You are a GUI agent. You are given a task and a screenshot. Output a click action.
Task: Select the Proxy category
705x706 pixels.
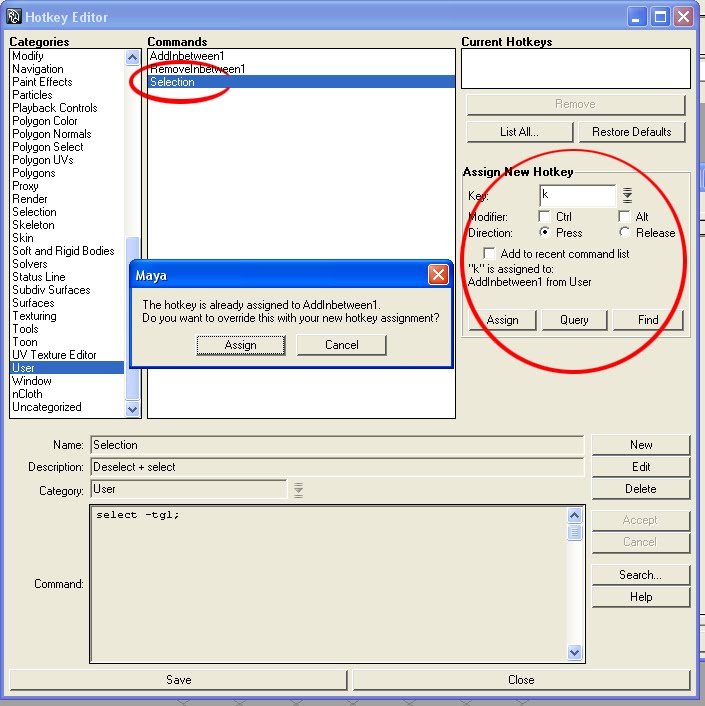(67, 186)
